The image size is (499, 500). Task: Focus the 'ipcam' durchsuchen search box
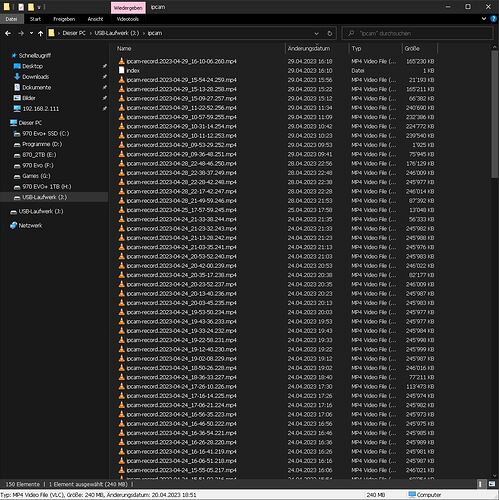(417, 33)
